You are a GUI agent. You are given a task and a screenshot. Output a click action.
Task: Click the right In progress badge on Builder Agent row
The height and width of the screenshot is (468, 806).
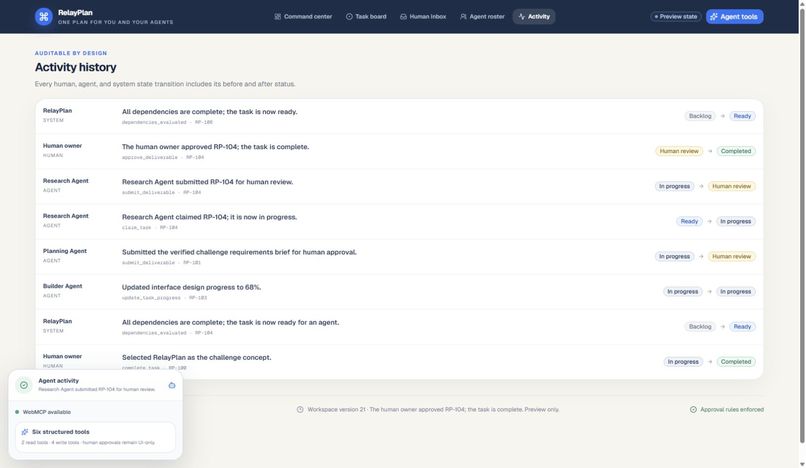click(736, 292)
